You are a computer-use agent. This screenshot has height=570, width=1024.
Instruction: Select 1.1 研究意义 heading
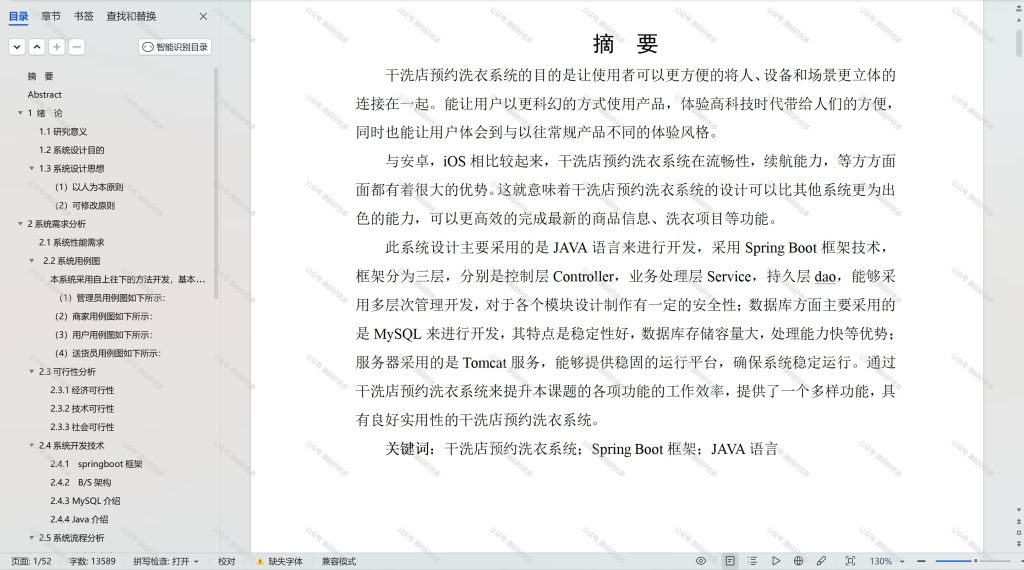tap(63, 132)
